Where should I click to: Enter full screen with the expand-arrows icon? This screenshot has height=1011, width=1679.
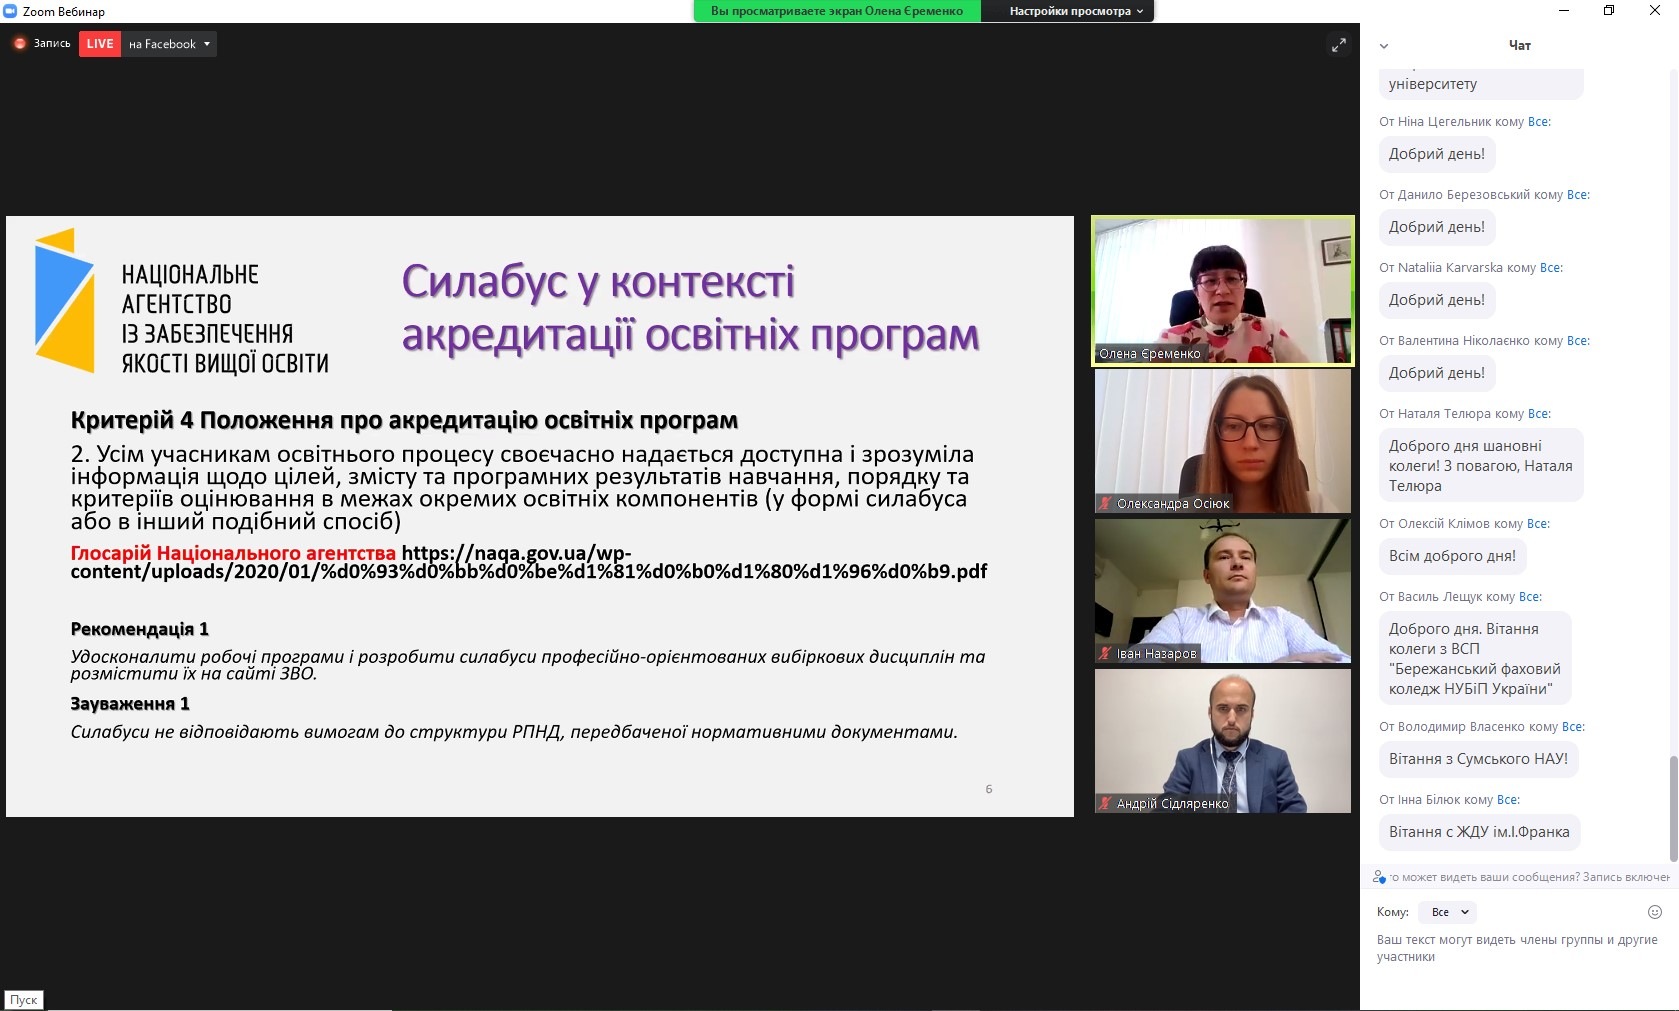tap(1338, 45)
